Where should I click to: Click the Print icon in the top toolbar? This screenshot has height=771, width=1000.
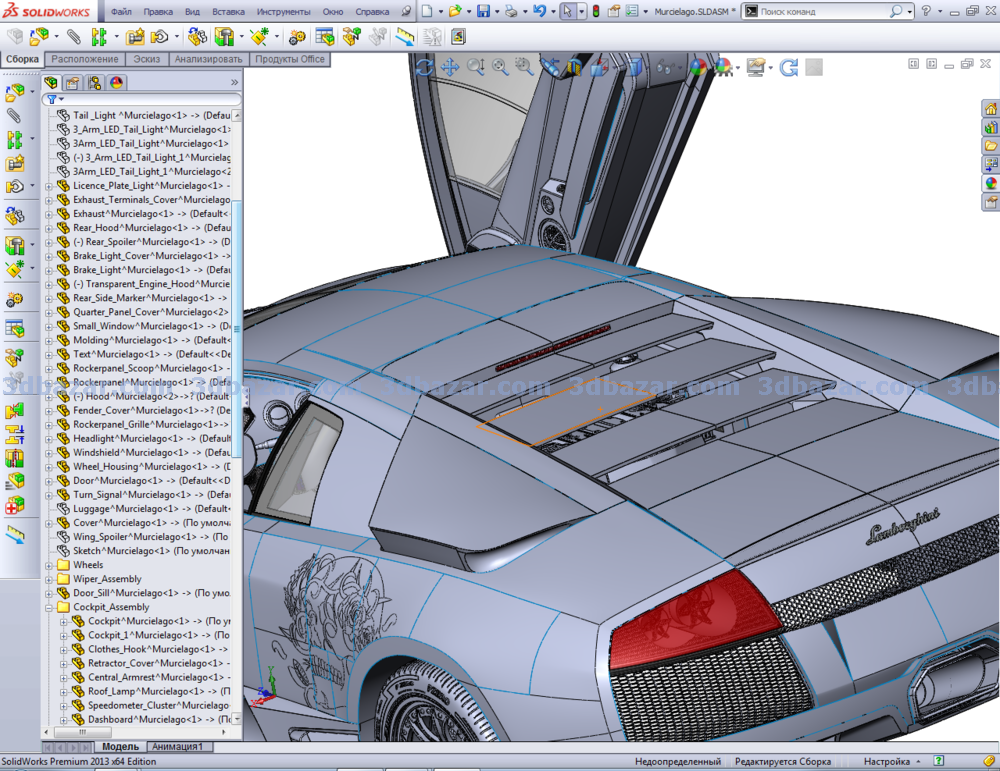tap(512, 12)
